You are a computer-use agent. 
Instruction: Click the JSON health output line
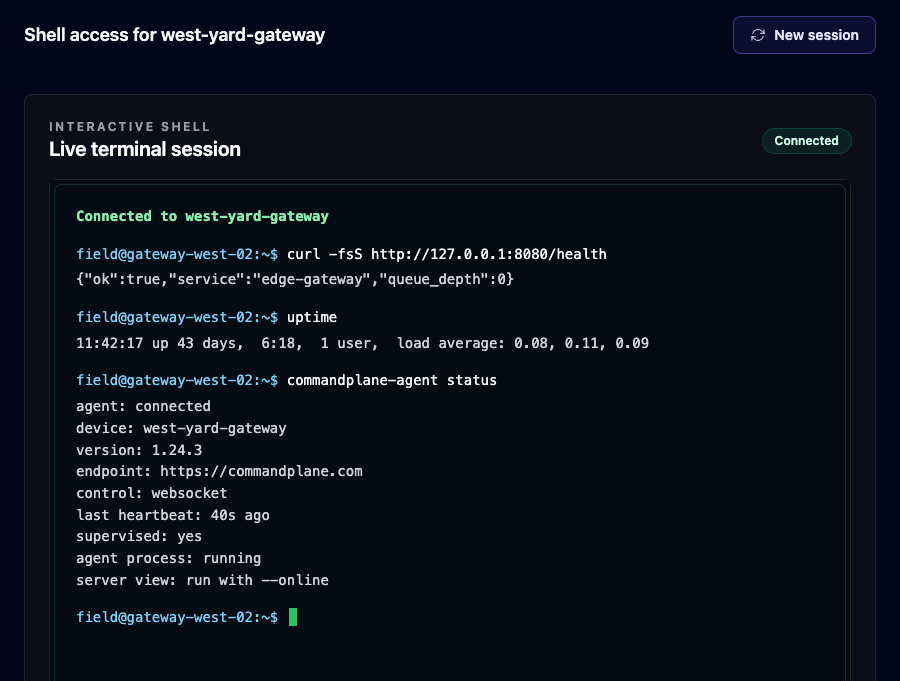295,279
